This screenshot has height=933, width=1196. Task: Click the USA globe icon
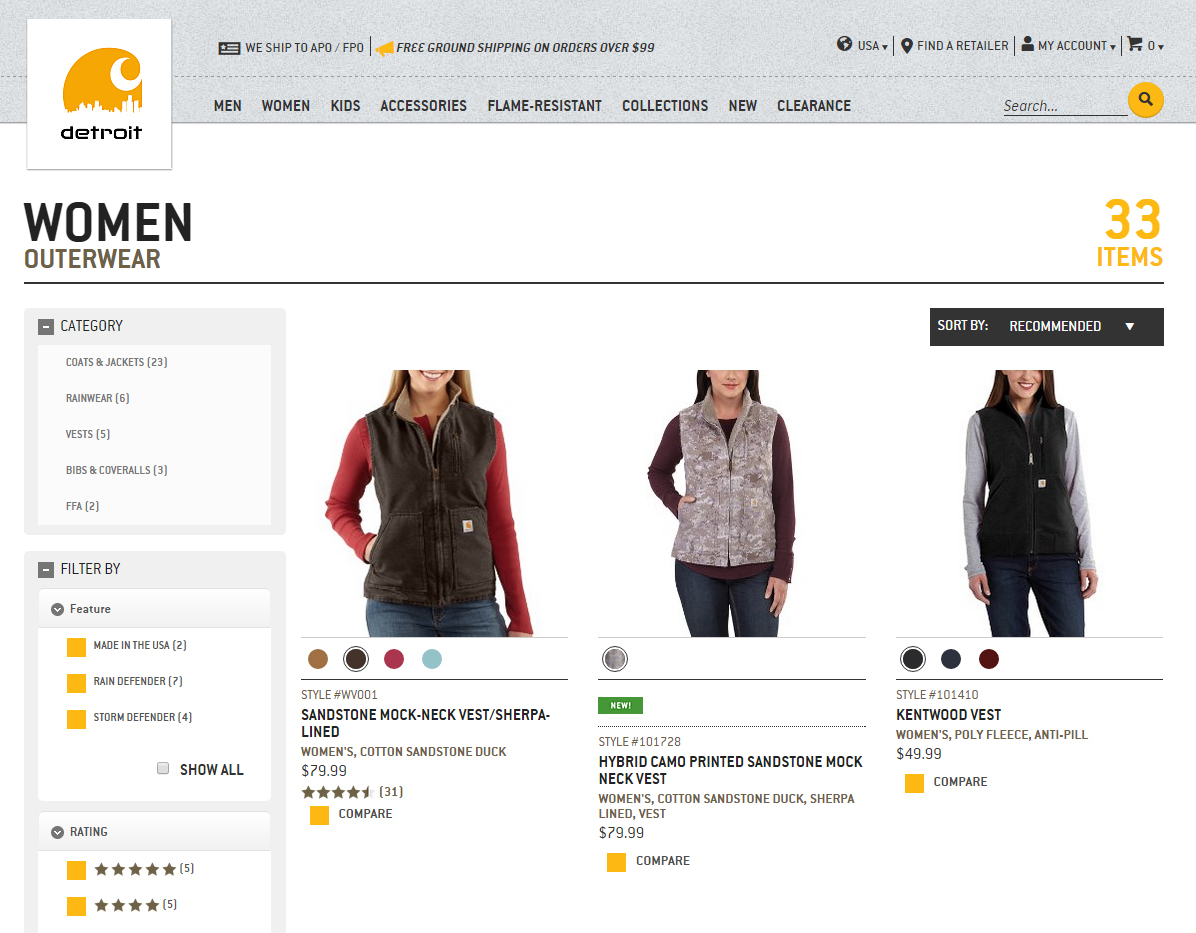pyautogui.click(x=845, y=45)
